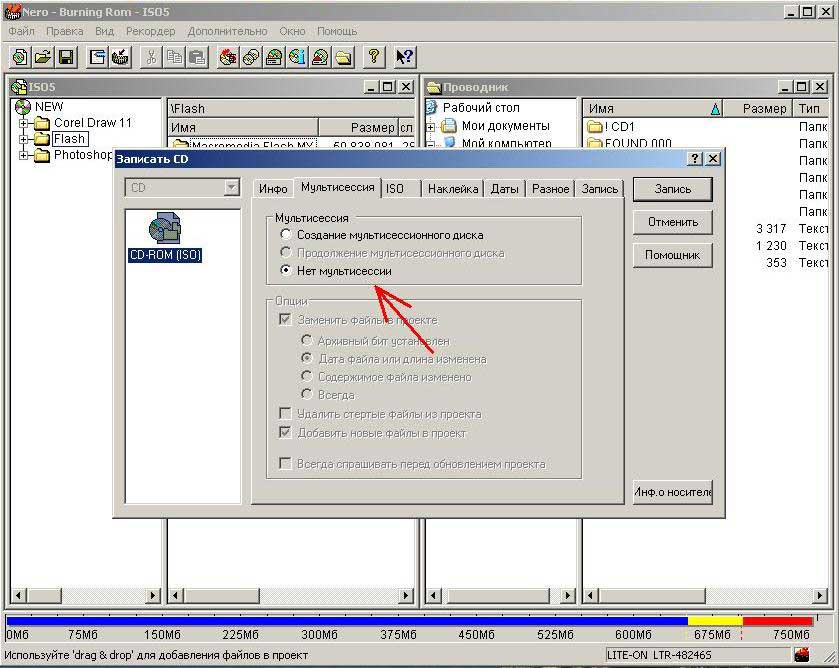Click the burn CD toolbar icon

coord(228,57)
